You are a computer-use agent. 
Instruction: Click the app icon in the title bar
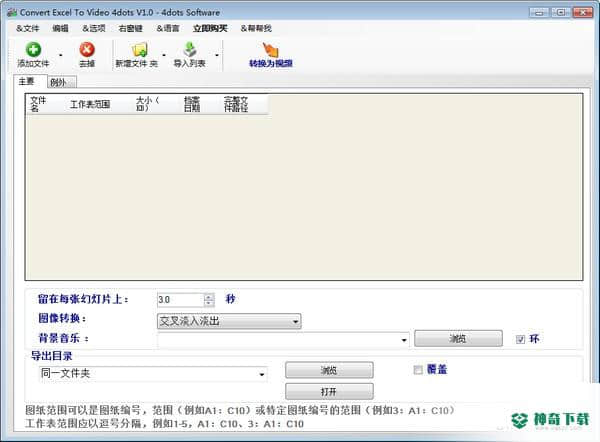12,12
